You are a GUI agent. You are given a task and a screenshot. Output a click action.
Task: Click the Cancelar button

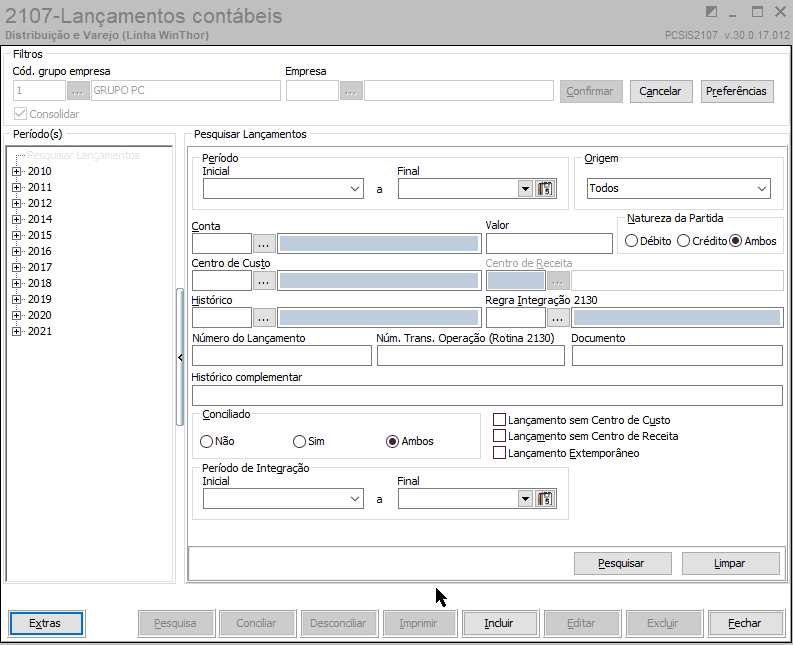(661, 91)
